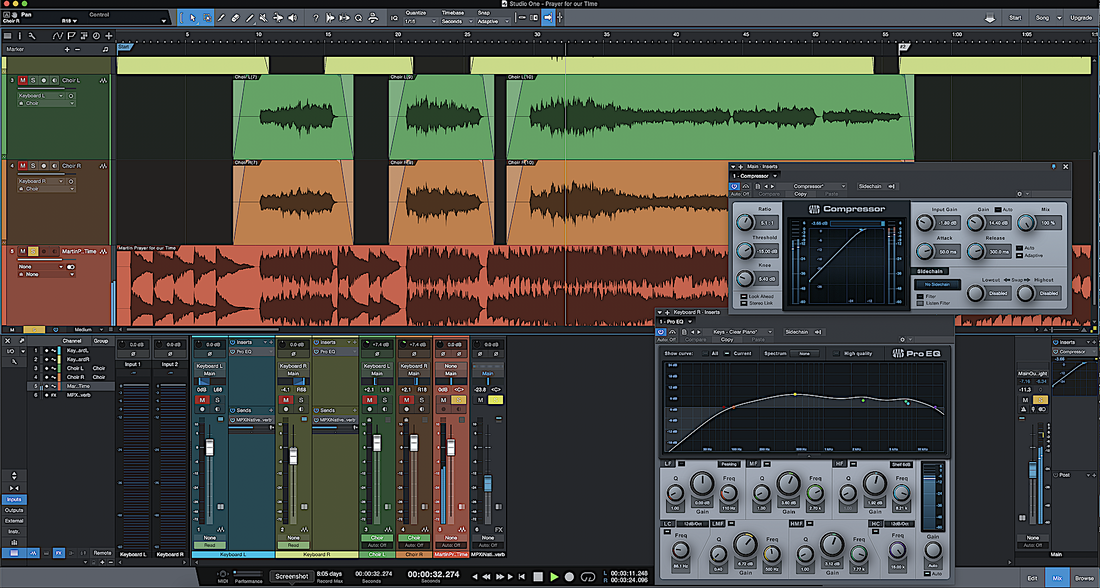Select the Eraser tool in the toolbar
Viewport: 1100px width, 588px height.
(235, 18)
